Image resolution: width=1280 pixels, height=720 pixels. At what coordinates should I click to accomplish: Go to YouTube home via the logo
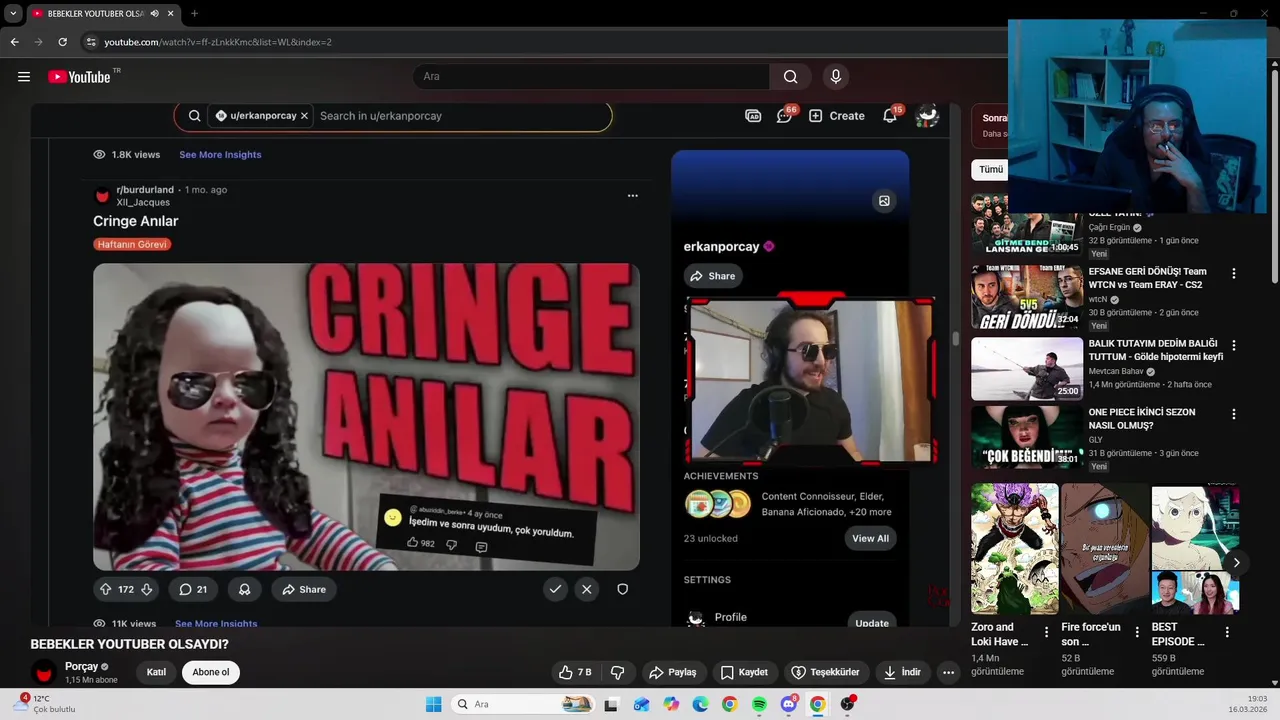(x=79, y=77)
